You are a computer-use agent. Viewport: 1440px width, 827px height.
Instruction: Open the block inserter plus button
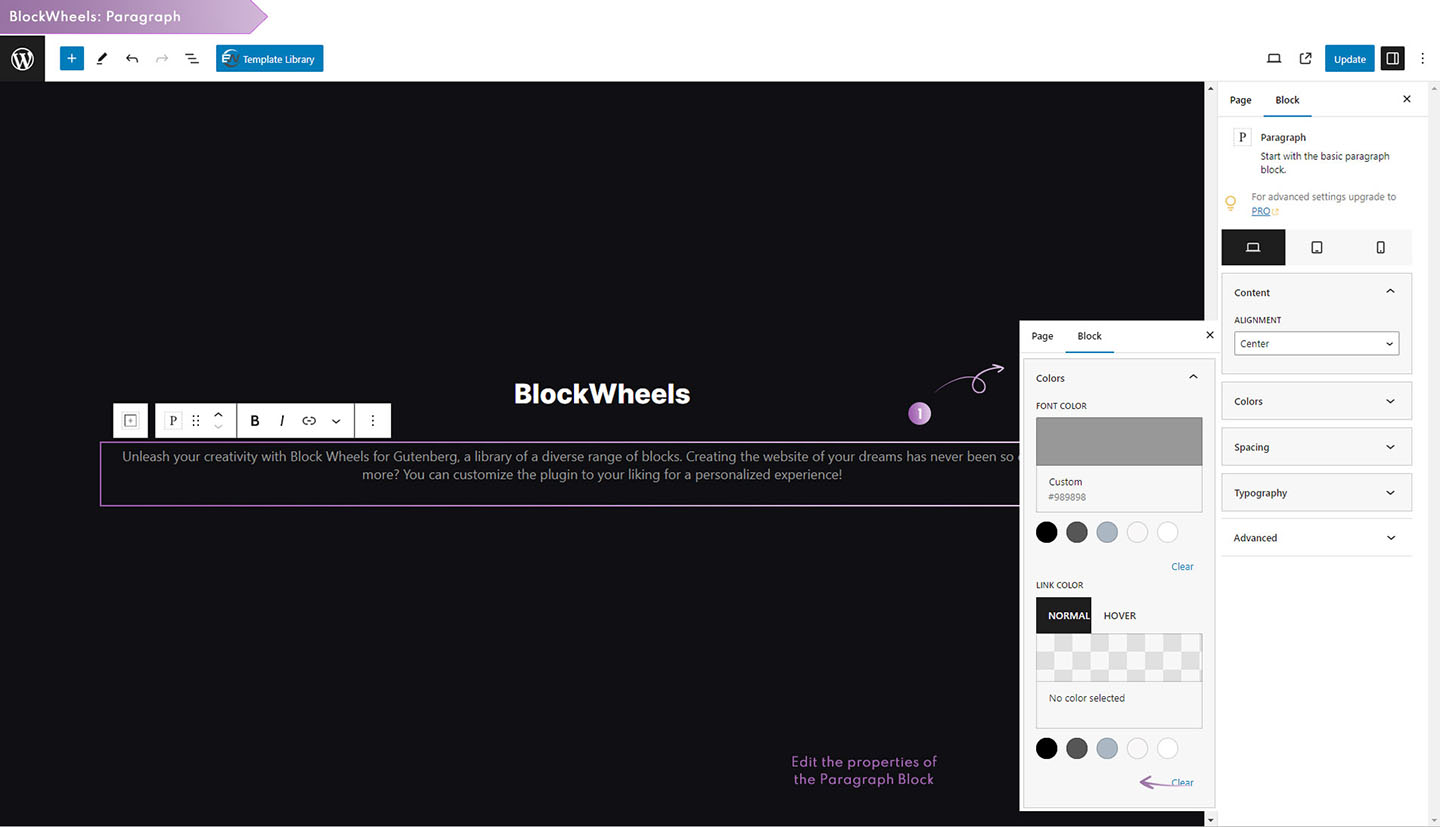point(71,59)
